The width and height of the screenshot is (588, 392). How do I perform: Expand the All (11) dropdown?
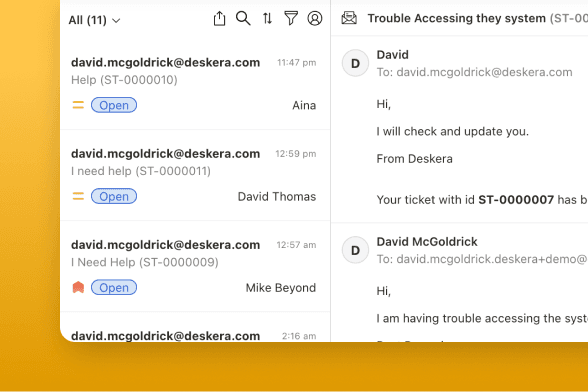(94, 20)
